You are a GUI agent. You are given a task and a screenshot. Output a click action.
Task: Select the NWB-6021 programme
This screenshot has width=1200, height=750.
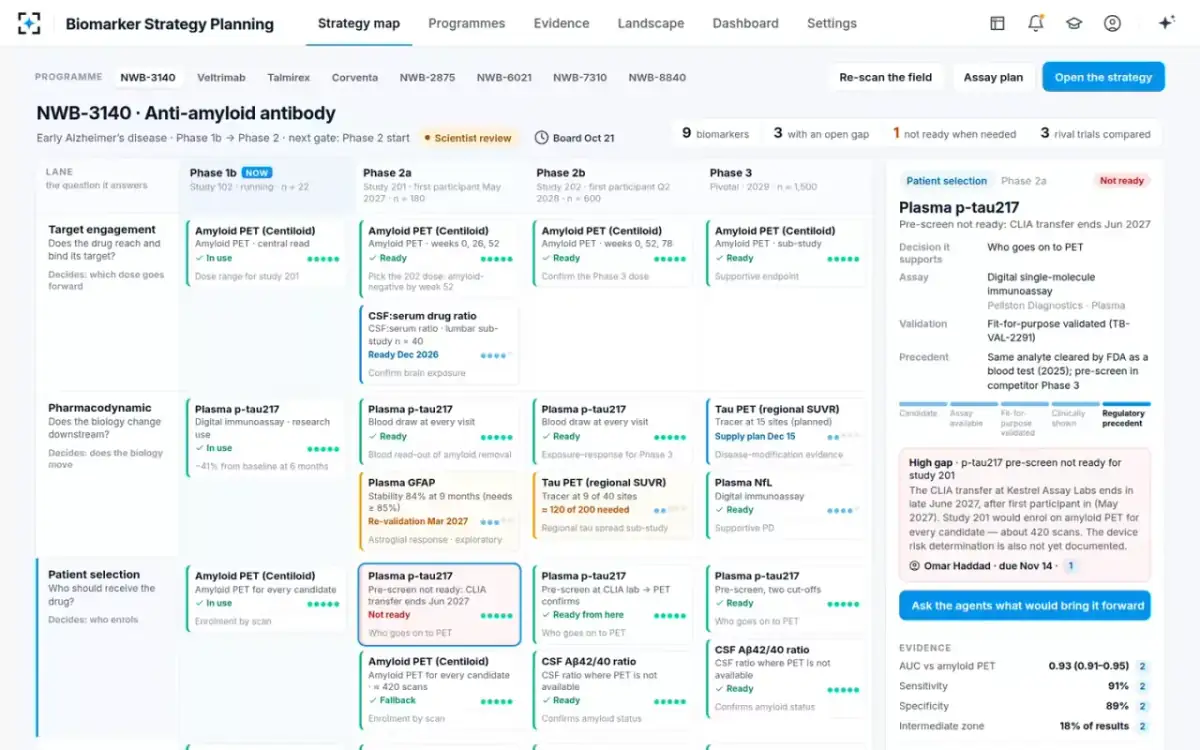point(504,77)
